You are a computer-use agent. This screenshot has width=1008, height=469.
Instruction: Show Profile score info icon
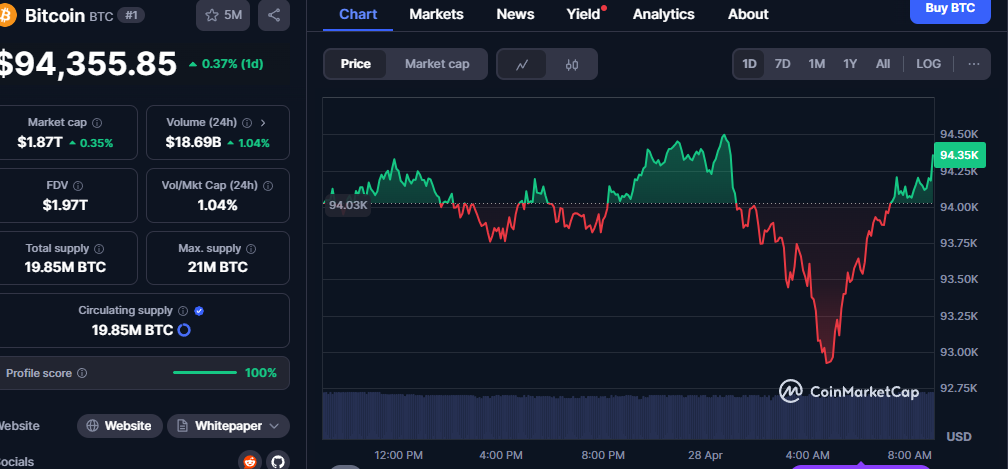[82, 373]
